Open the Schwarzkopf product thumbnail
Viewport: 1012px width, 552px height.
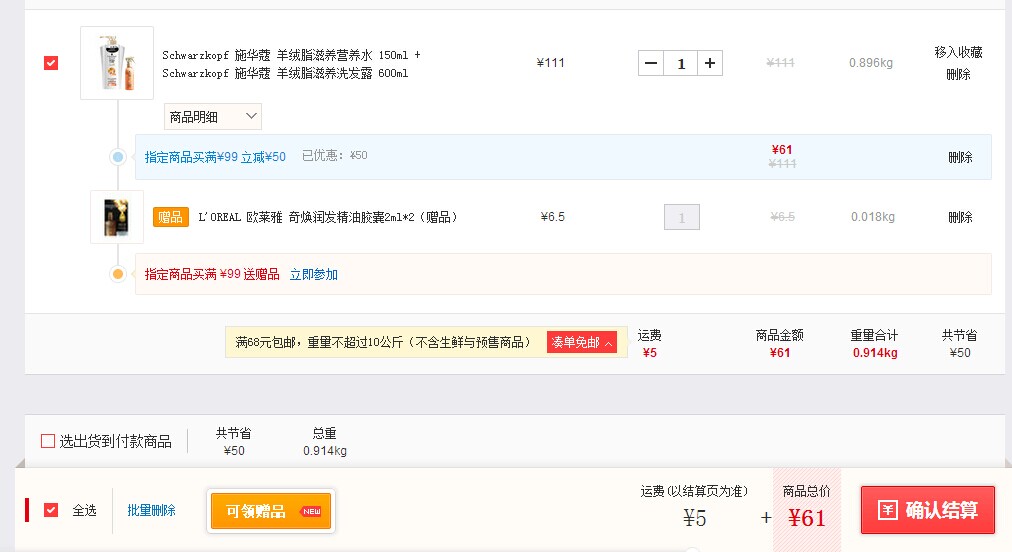(117, 63)
